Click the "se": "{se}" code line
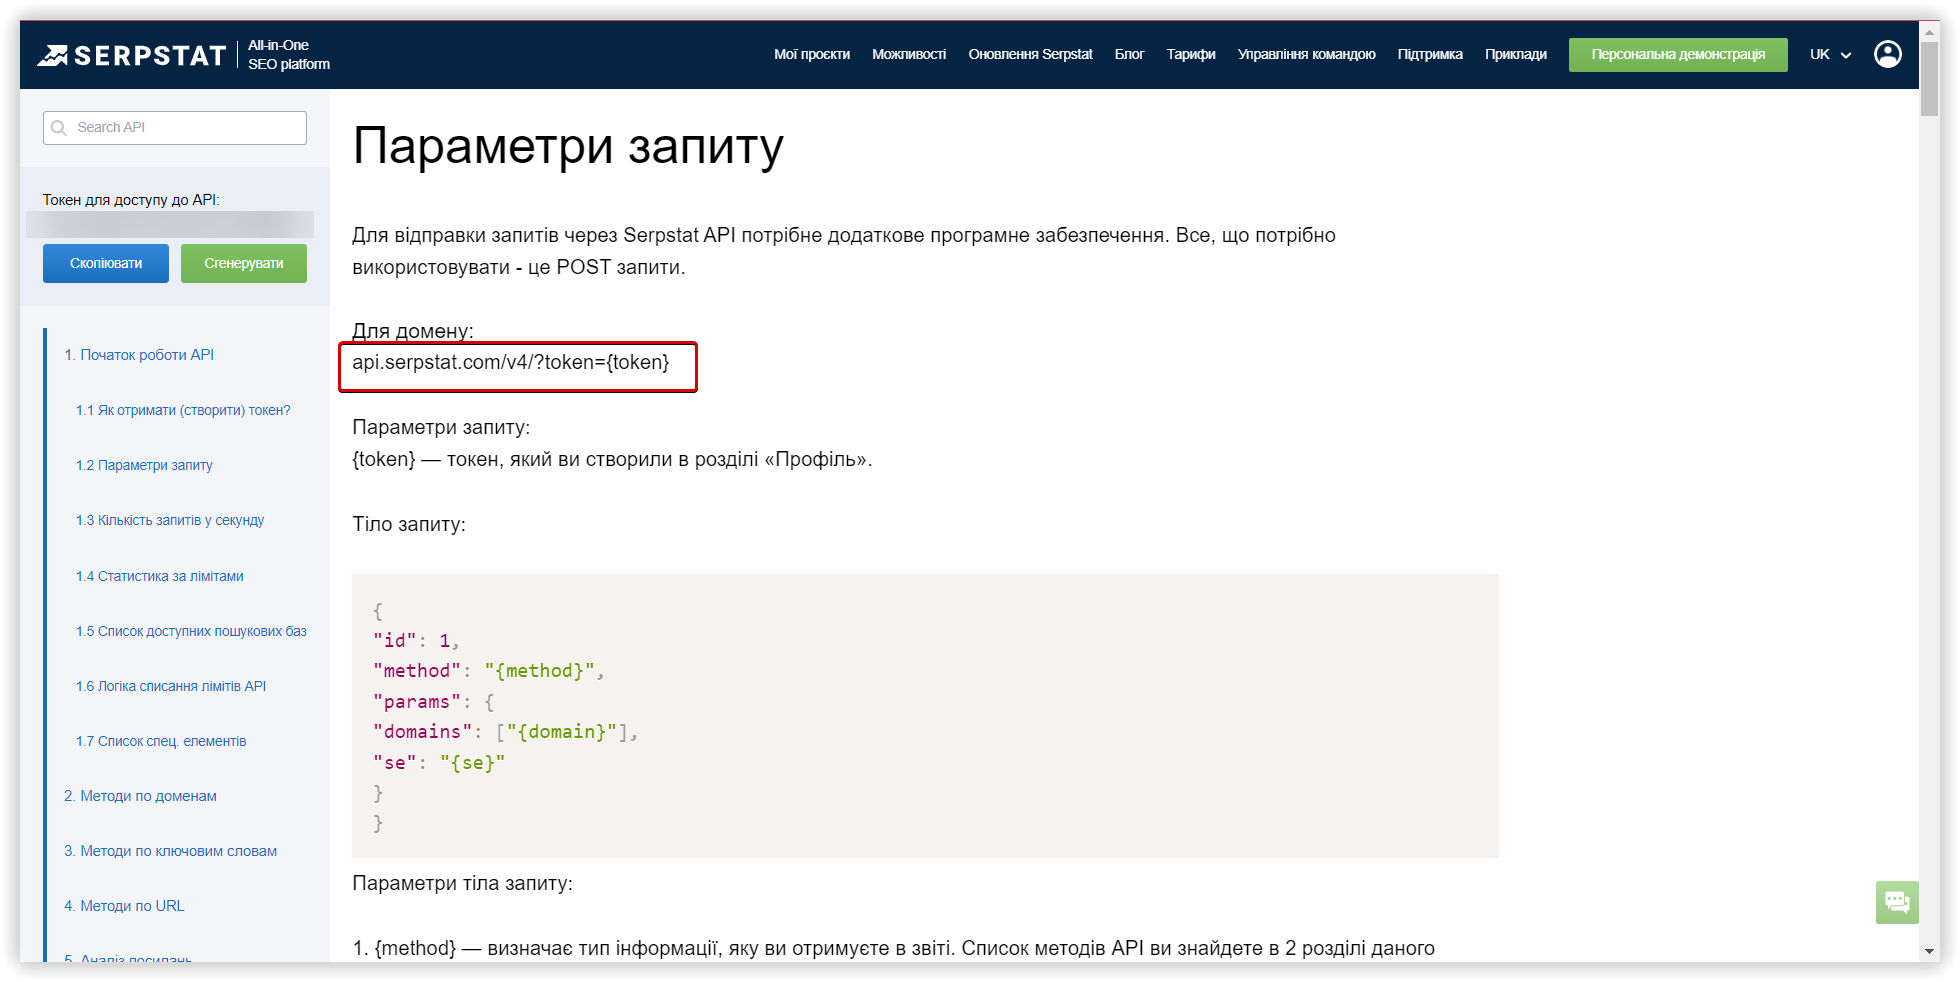The width and height of the screenshot is (1960, 982). [x=439, y=763]
